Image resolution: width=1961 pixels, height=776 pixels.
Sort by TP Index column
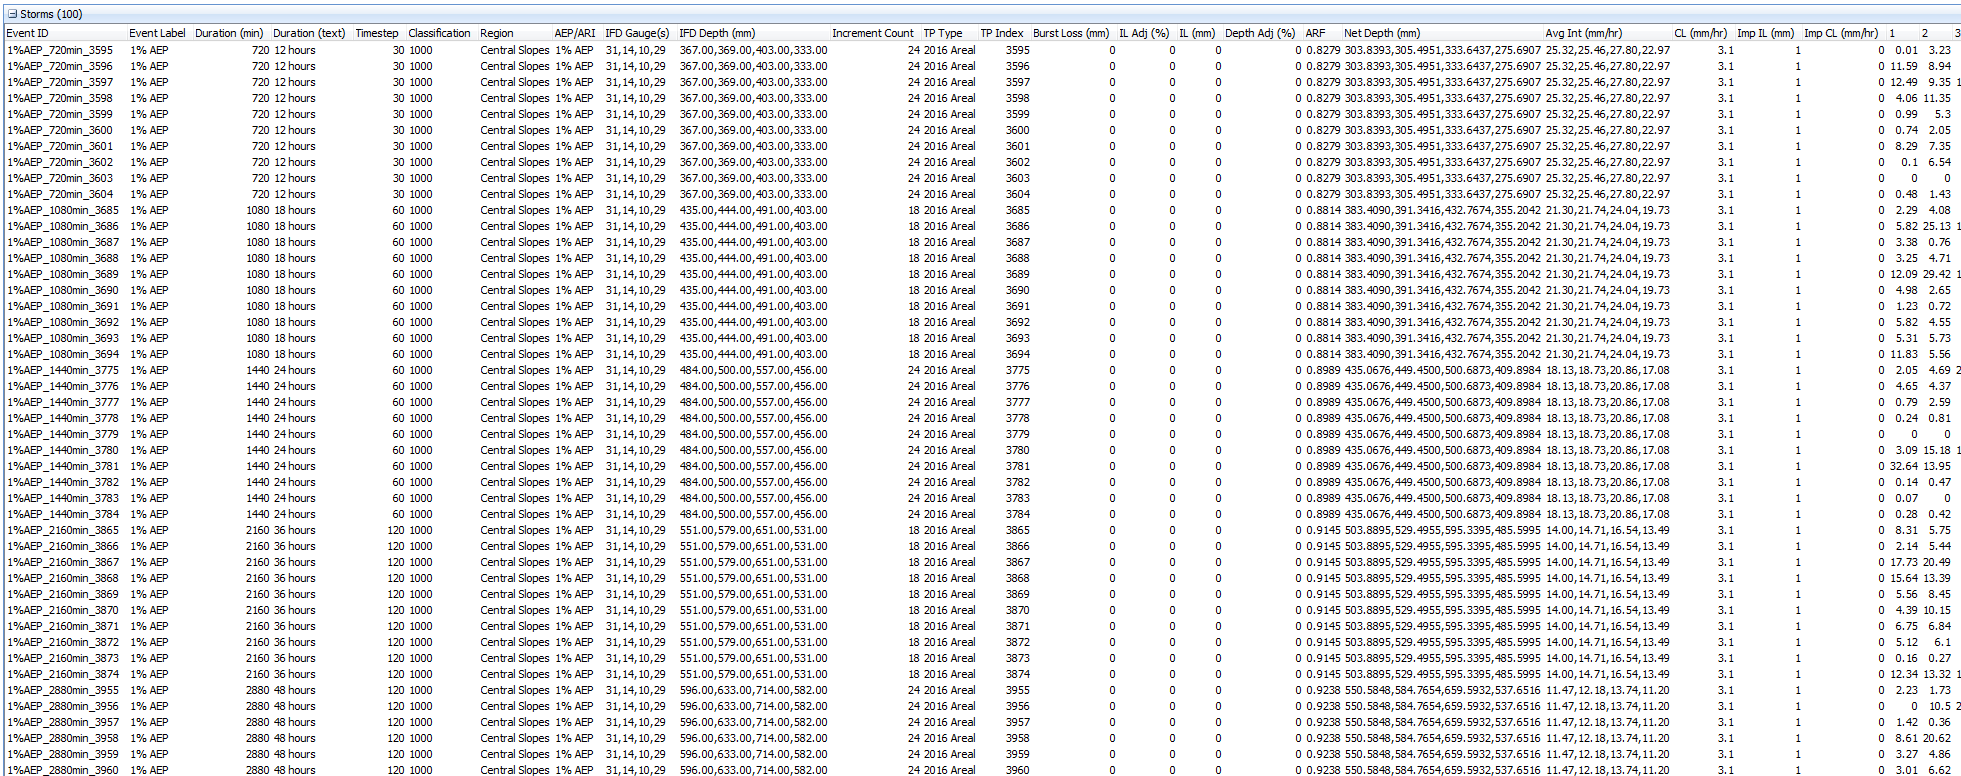[x=1001, y=33]
